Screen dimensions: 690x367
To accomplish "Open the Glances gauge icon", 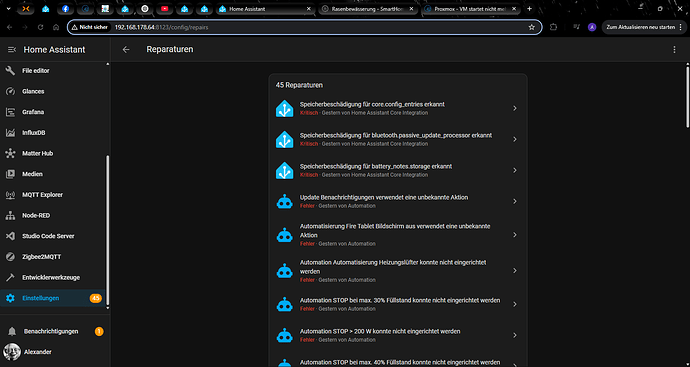I will (x=10, y=91).
